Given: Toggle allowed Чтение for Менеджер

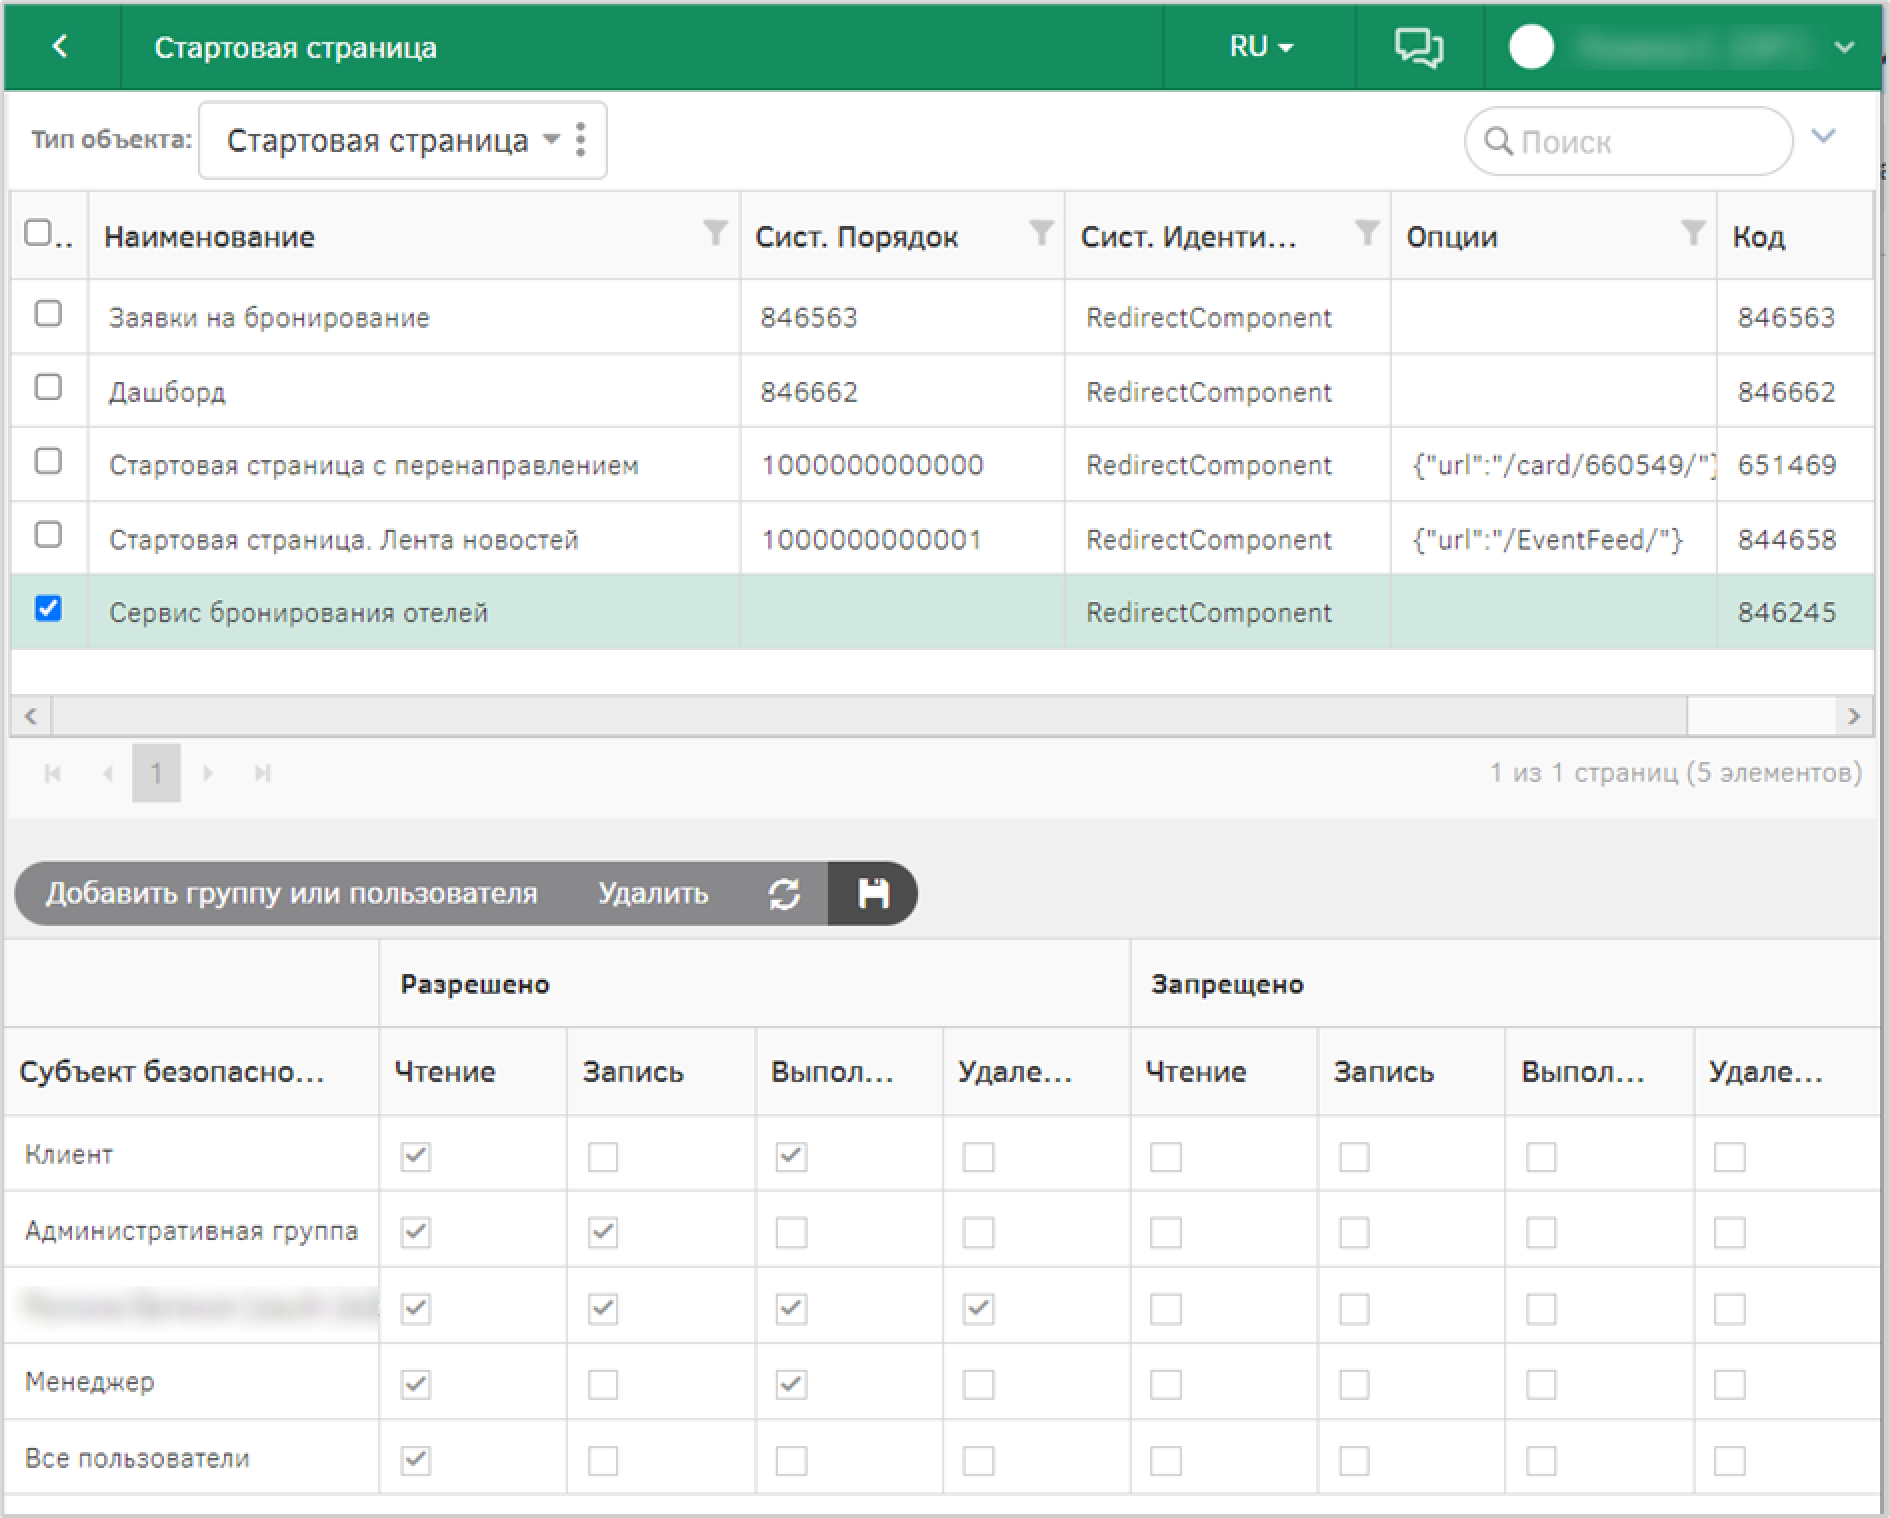Looking at the screenshot, I should (416, 1385).
